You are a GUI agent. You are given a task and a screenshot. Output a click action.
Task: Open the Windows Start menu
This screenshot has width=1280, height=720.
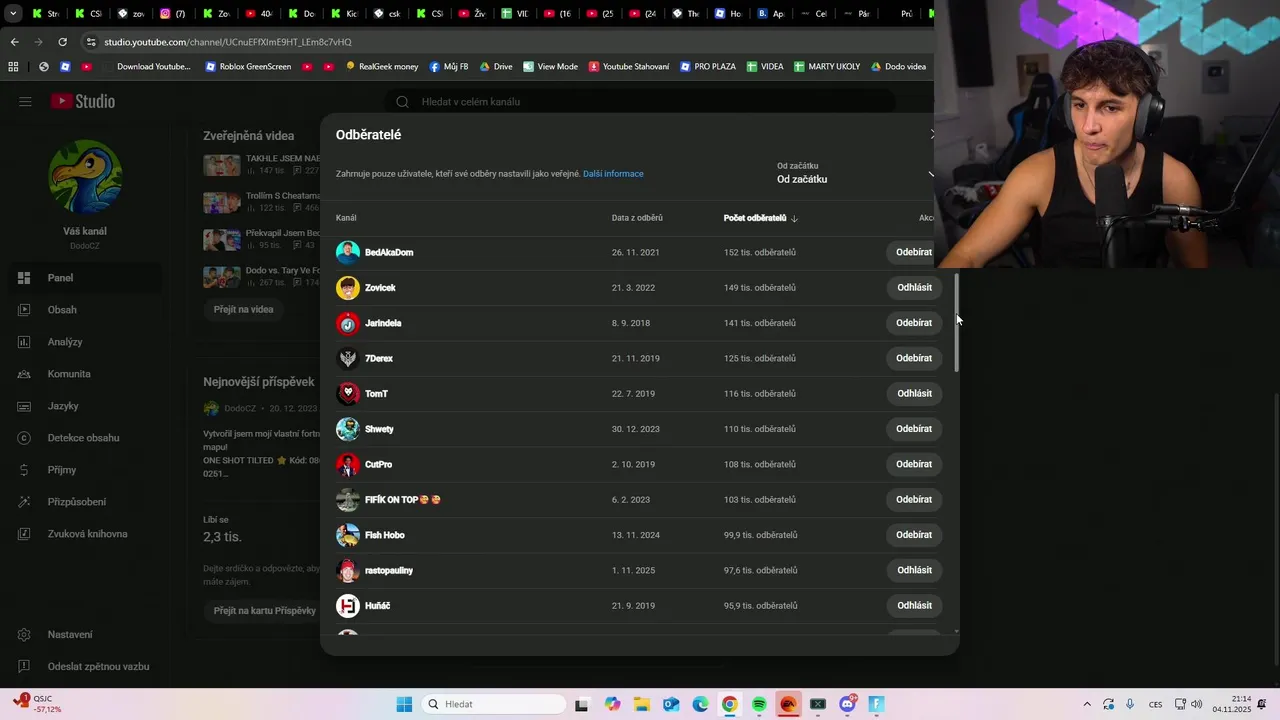(404, 704)
